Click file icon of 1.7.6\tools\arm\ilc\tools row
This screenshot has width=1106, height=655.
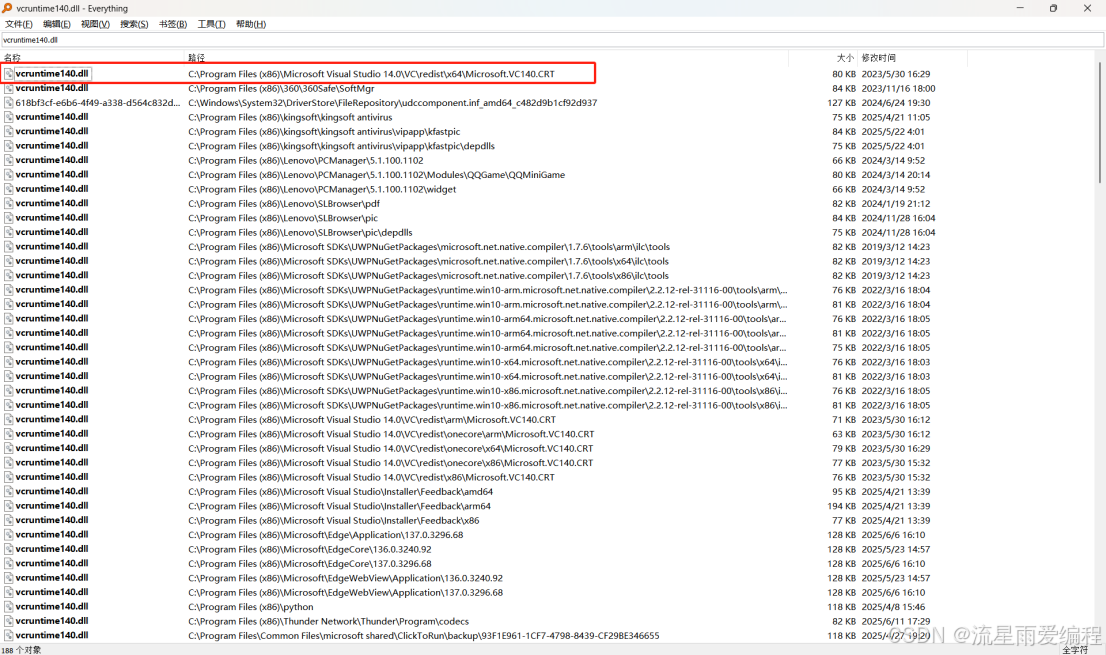tap(8, 247)
